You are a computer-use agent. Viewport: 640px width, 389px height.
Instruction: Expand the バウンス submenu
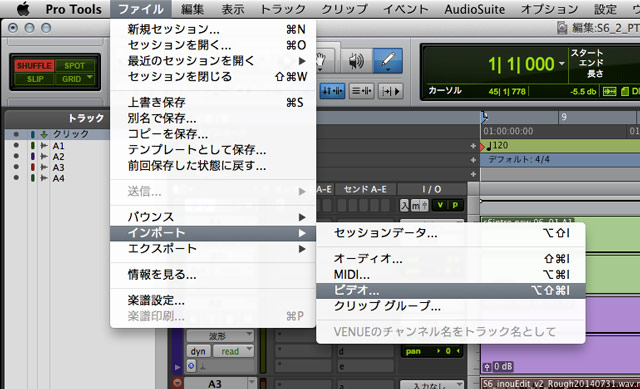click(x=213, y=217)
